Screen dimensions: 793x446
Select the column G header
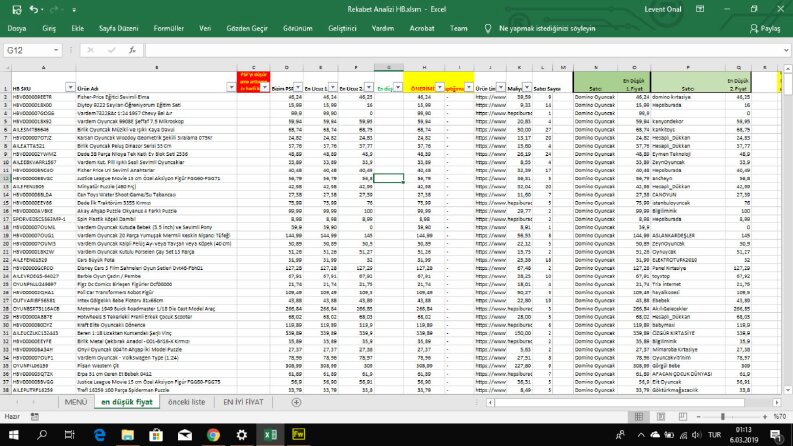tap(388, 67)
